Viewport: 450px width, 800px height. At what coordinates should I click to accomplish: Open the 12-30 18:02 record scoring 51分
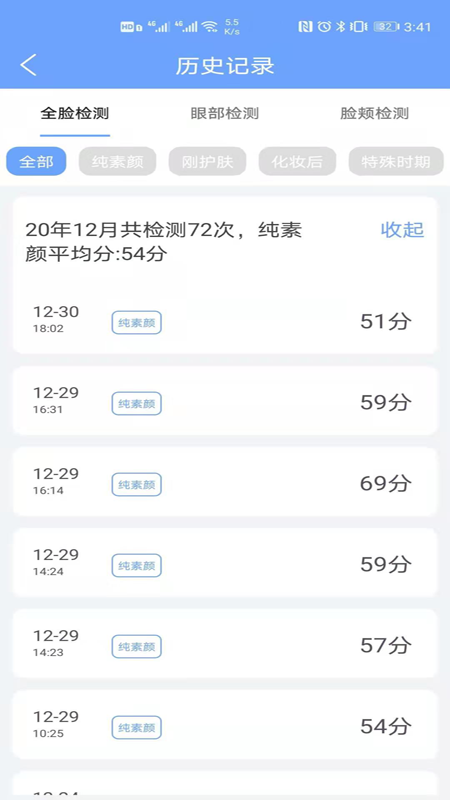coord(225,322)
